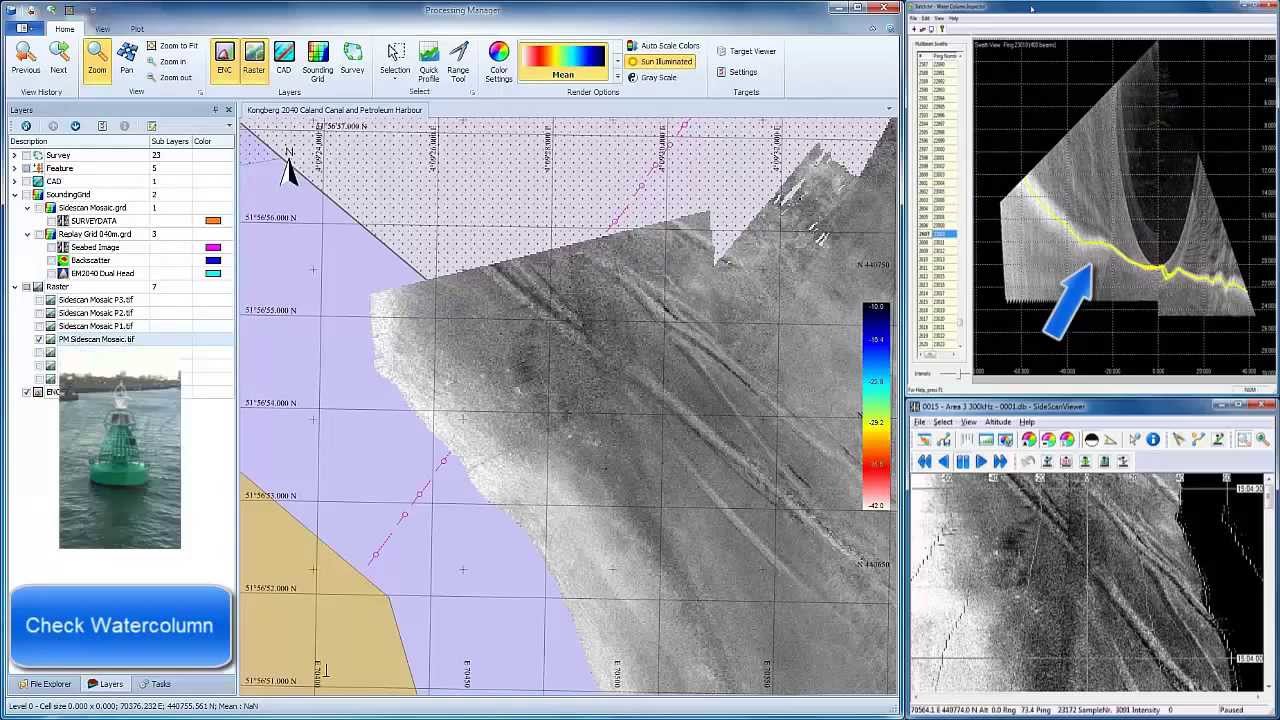Expand the Survey layer group
Screen dimensions: 1280x720
(x=14, y=155)
